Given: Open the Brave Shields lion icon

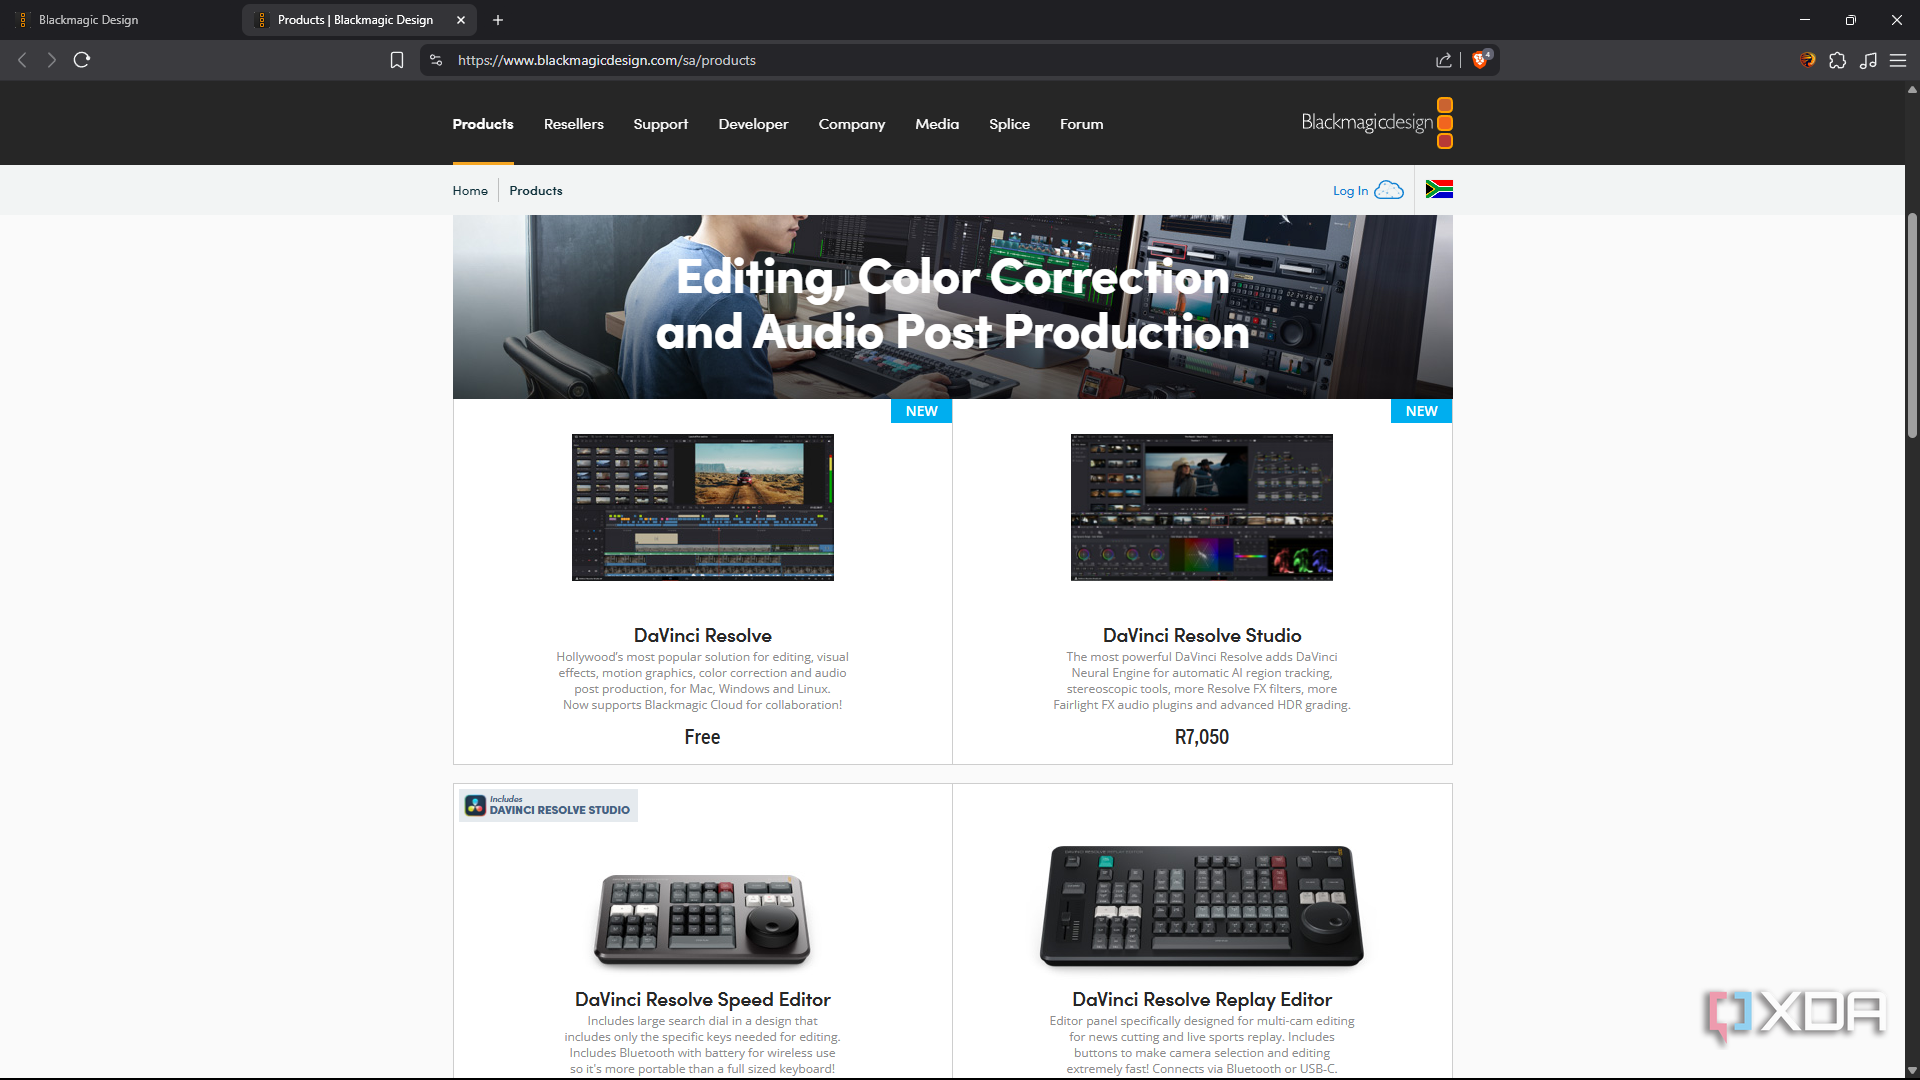Looking at the screenshot, I should (1481, 59).
